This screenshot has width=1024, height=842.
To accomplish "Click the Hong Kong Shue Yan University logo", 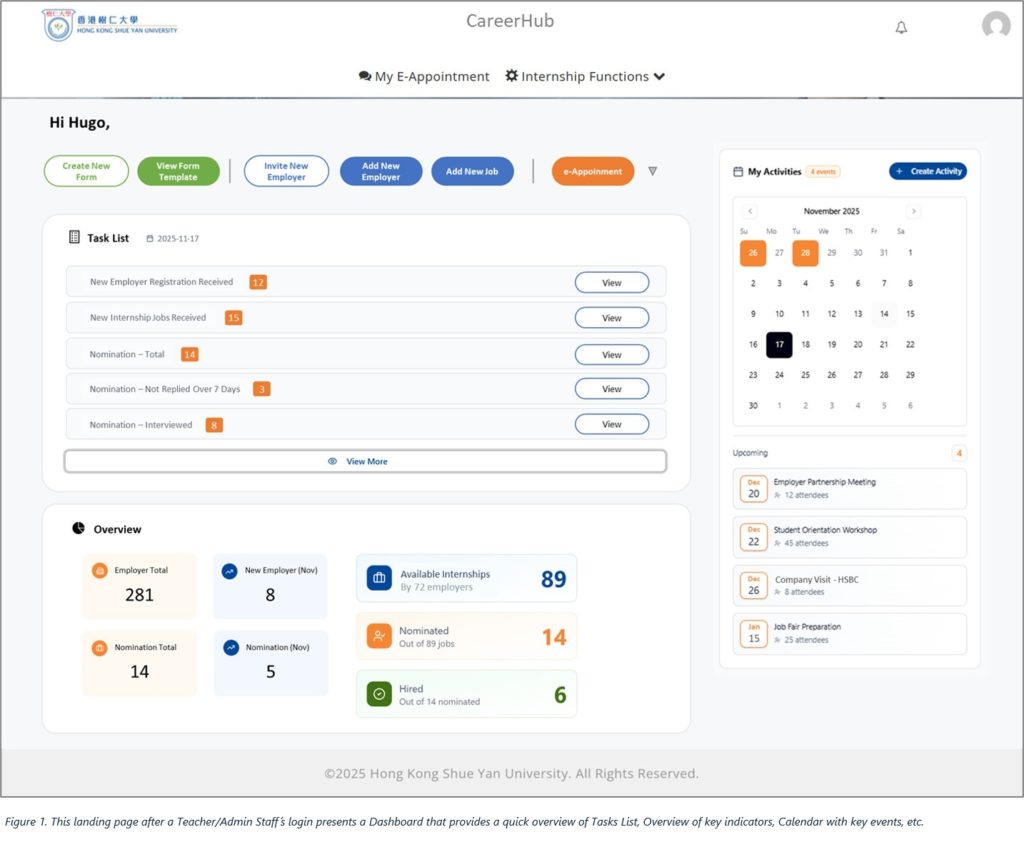I will 110,25.
